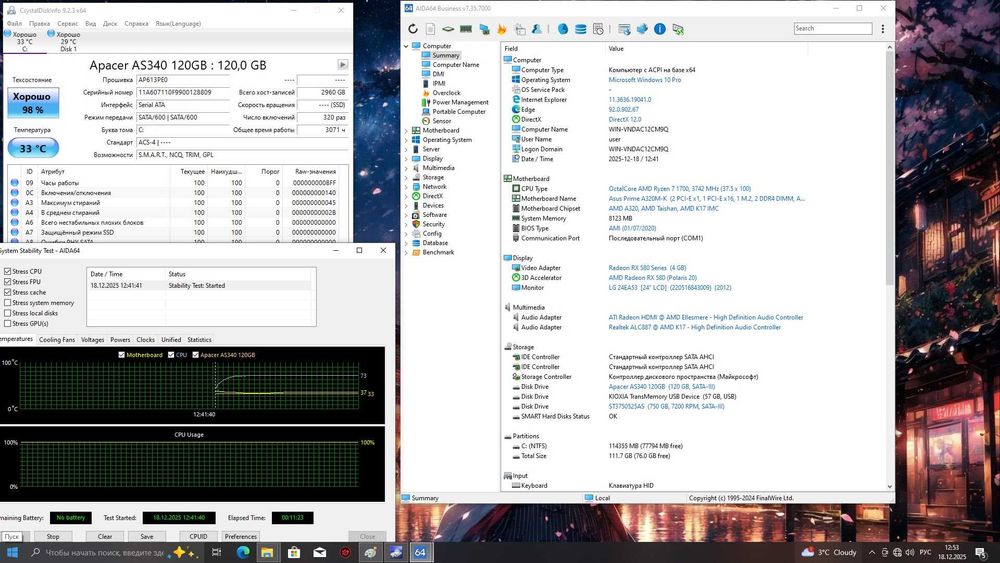Click the Refresh icon in AIDA64 toolbar

click(x=413, y=29)
